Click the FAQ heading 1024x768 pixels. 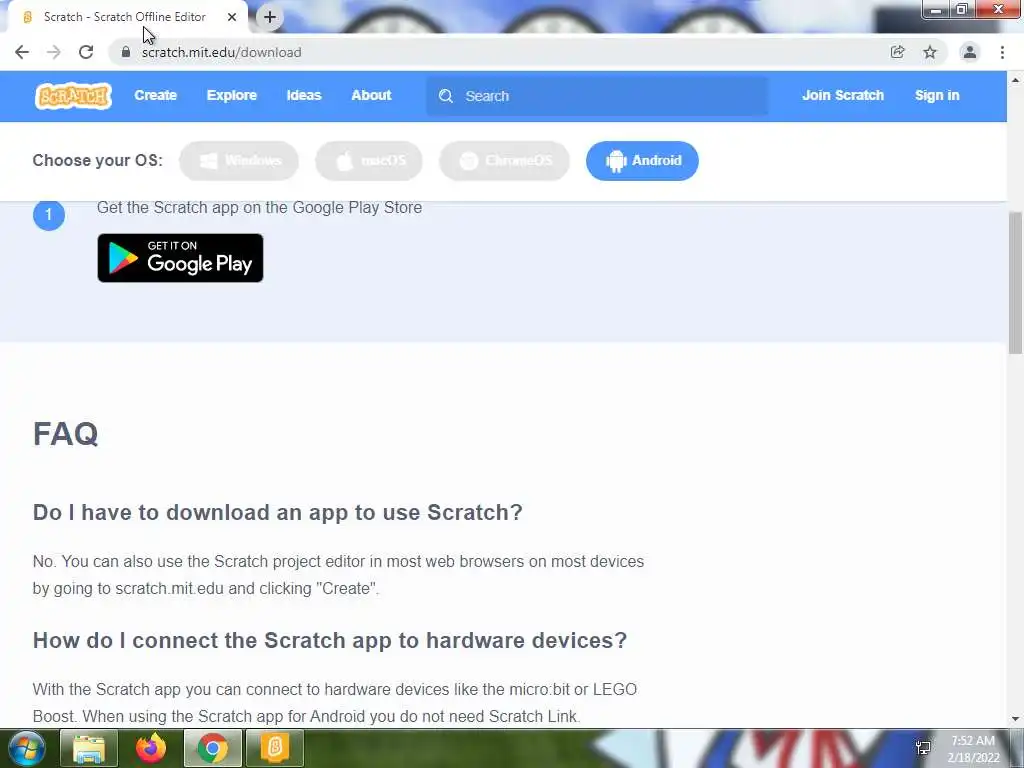point(65,434)
